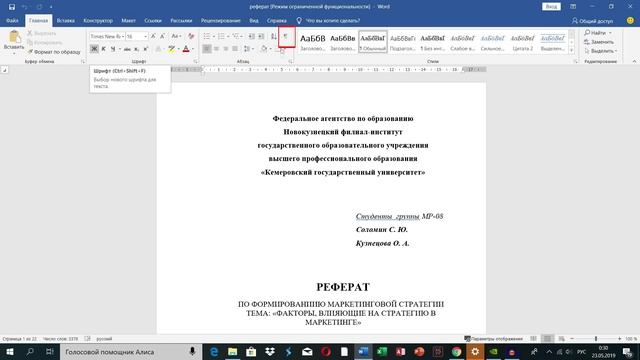Viewport: 640px width, 360px height.
Task: Toggle center alignment button
Action: [216, 49]
